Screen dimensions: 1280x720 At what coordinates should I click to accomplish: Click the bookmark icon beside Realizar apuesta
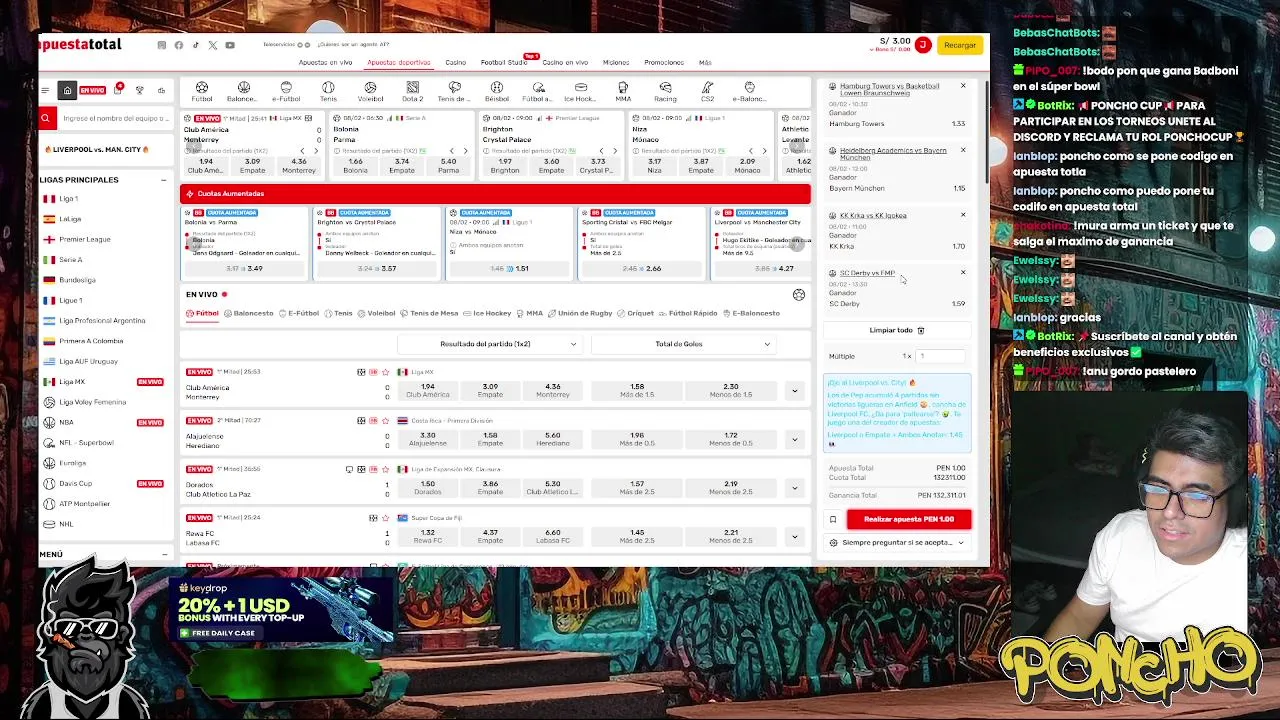833,519
